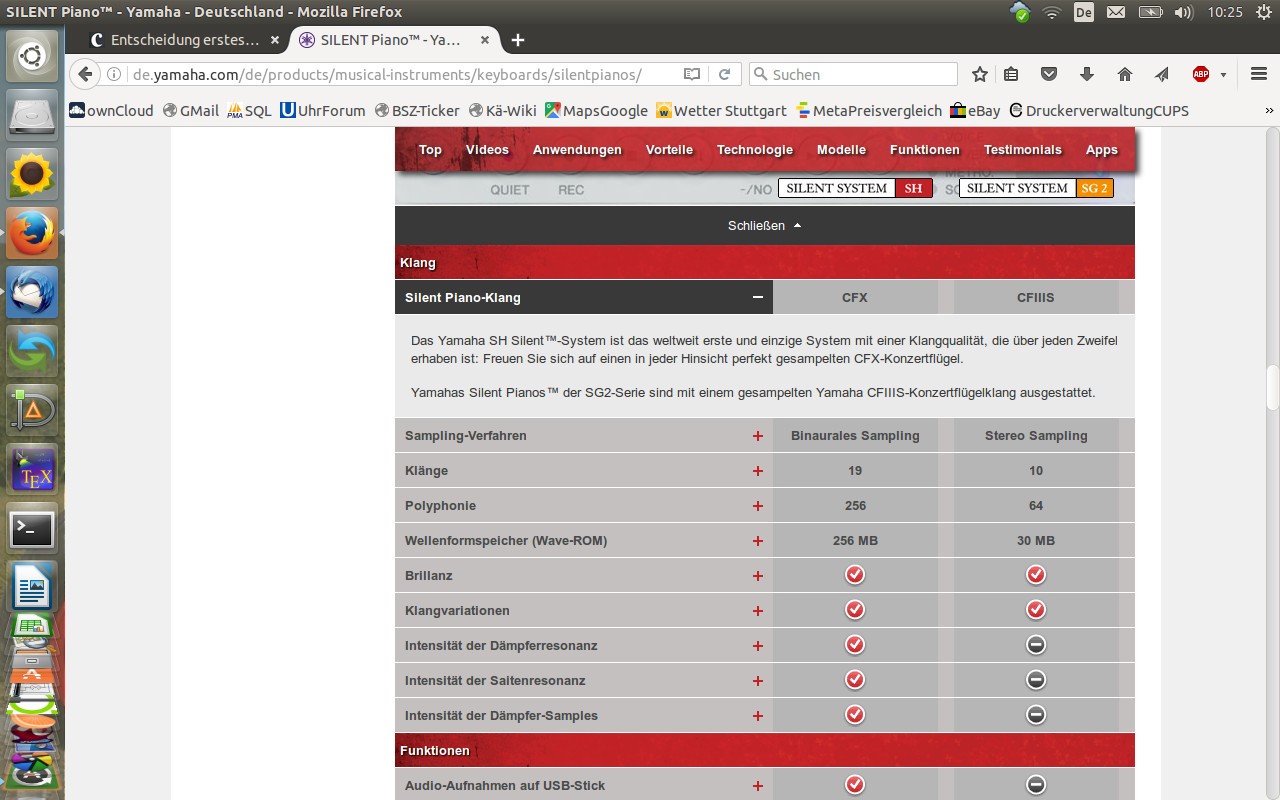Launch Files from the drive icon in dock

32,115
